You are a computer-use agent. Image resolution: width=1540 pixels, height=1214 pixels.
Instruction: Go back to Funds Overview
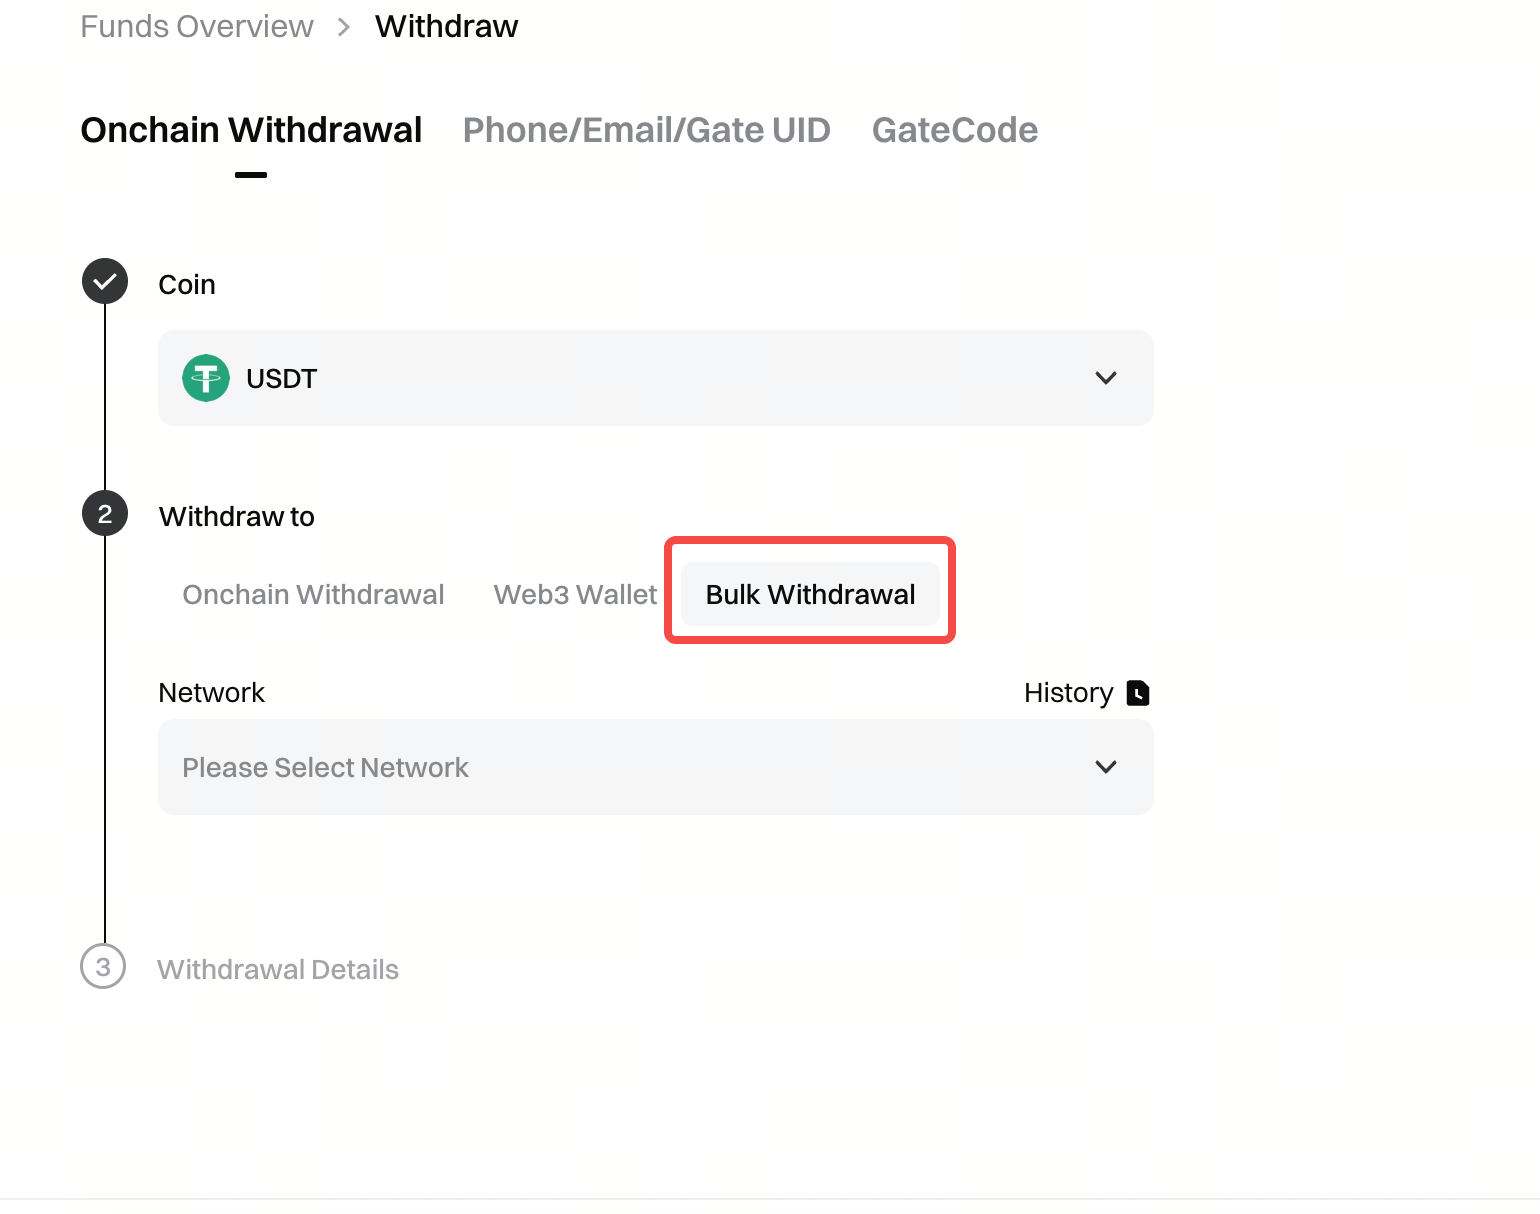197,27
